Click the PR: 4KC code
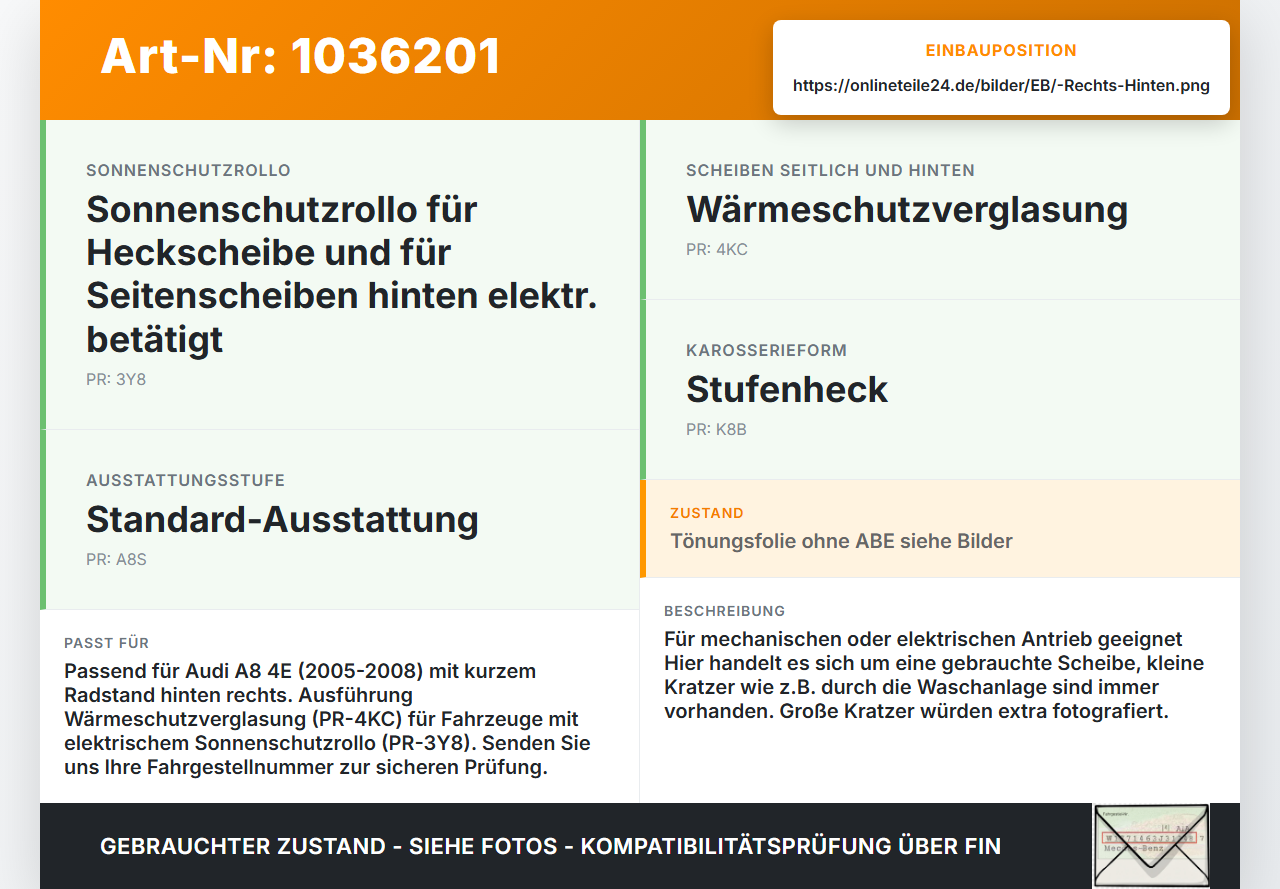The image size is (1280, 889). click(x=717, y=250)
